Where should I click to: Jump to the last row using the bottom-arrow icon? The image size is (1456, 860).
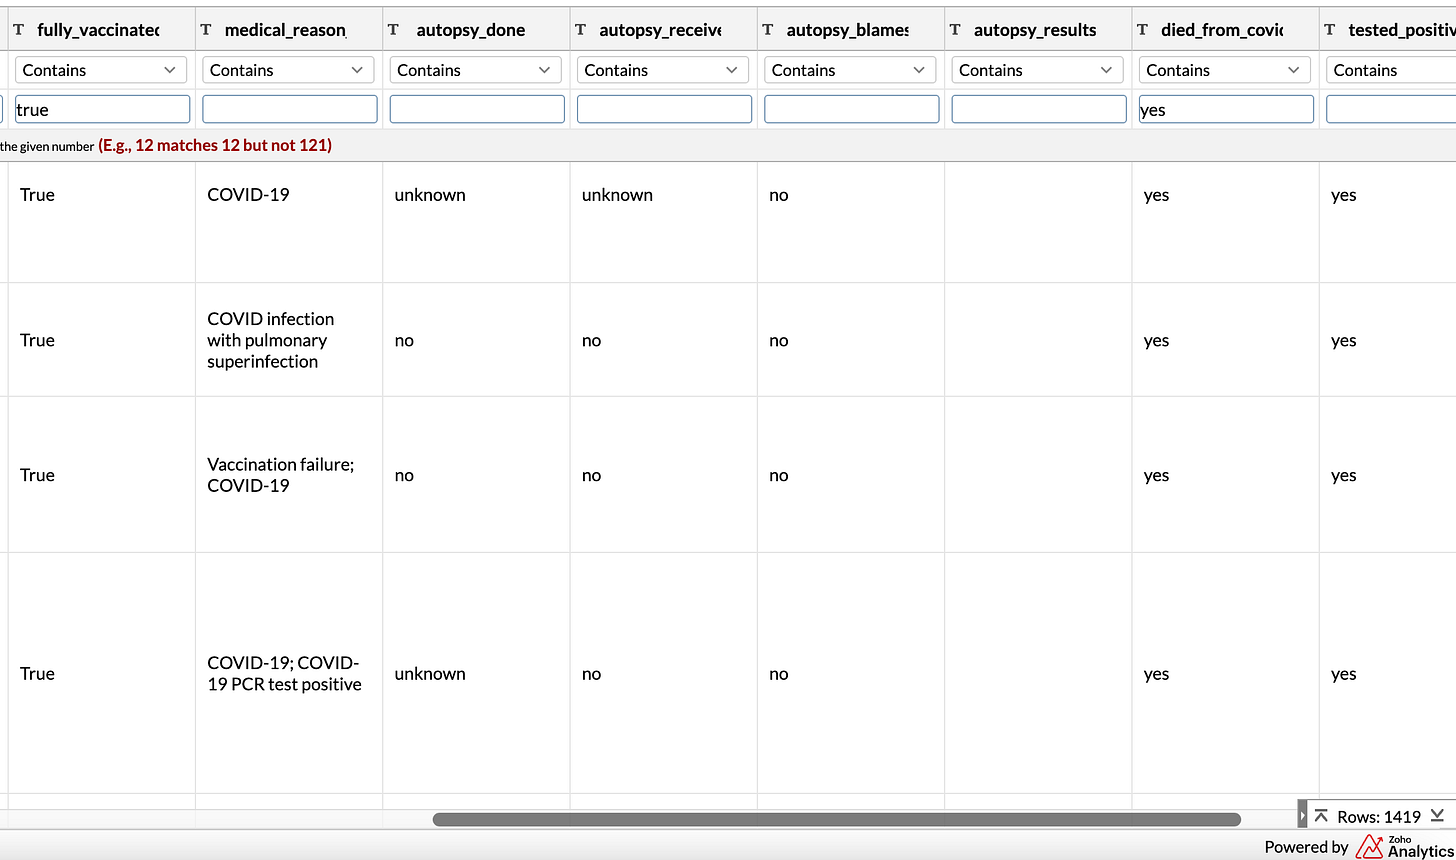coord(1438,816)
